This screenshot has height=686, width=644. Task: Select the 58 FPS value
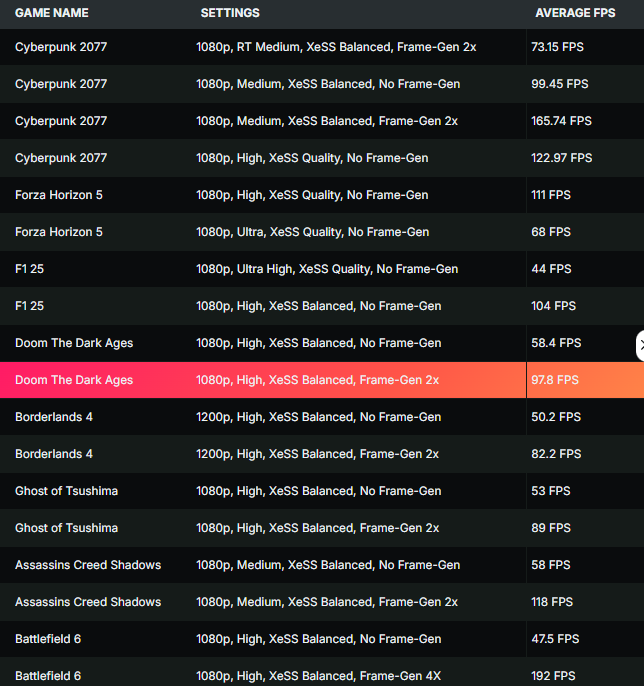coord(551,565)
